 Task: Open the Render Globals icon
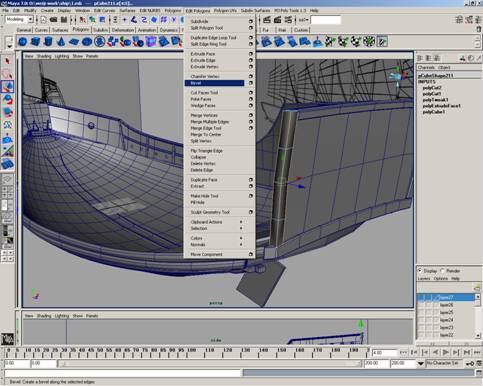click(x=288, y=20)
